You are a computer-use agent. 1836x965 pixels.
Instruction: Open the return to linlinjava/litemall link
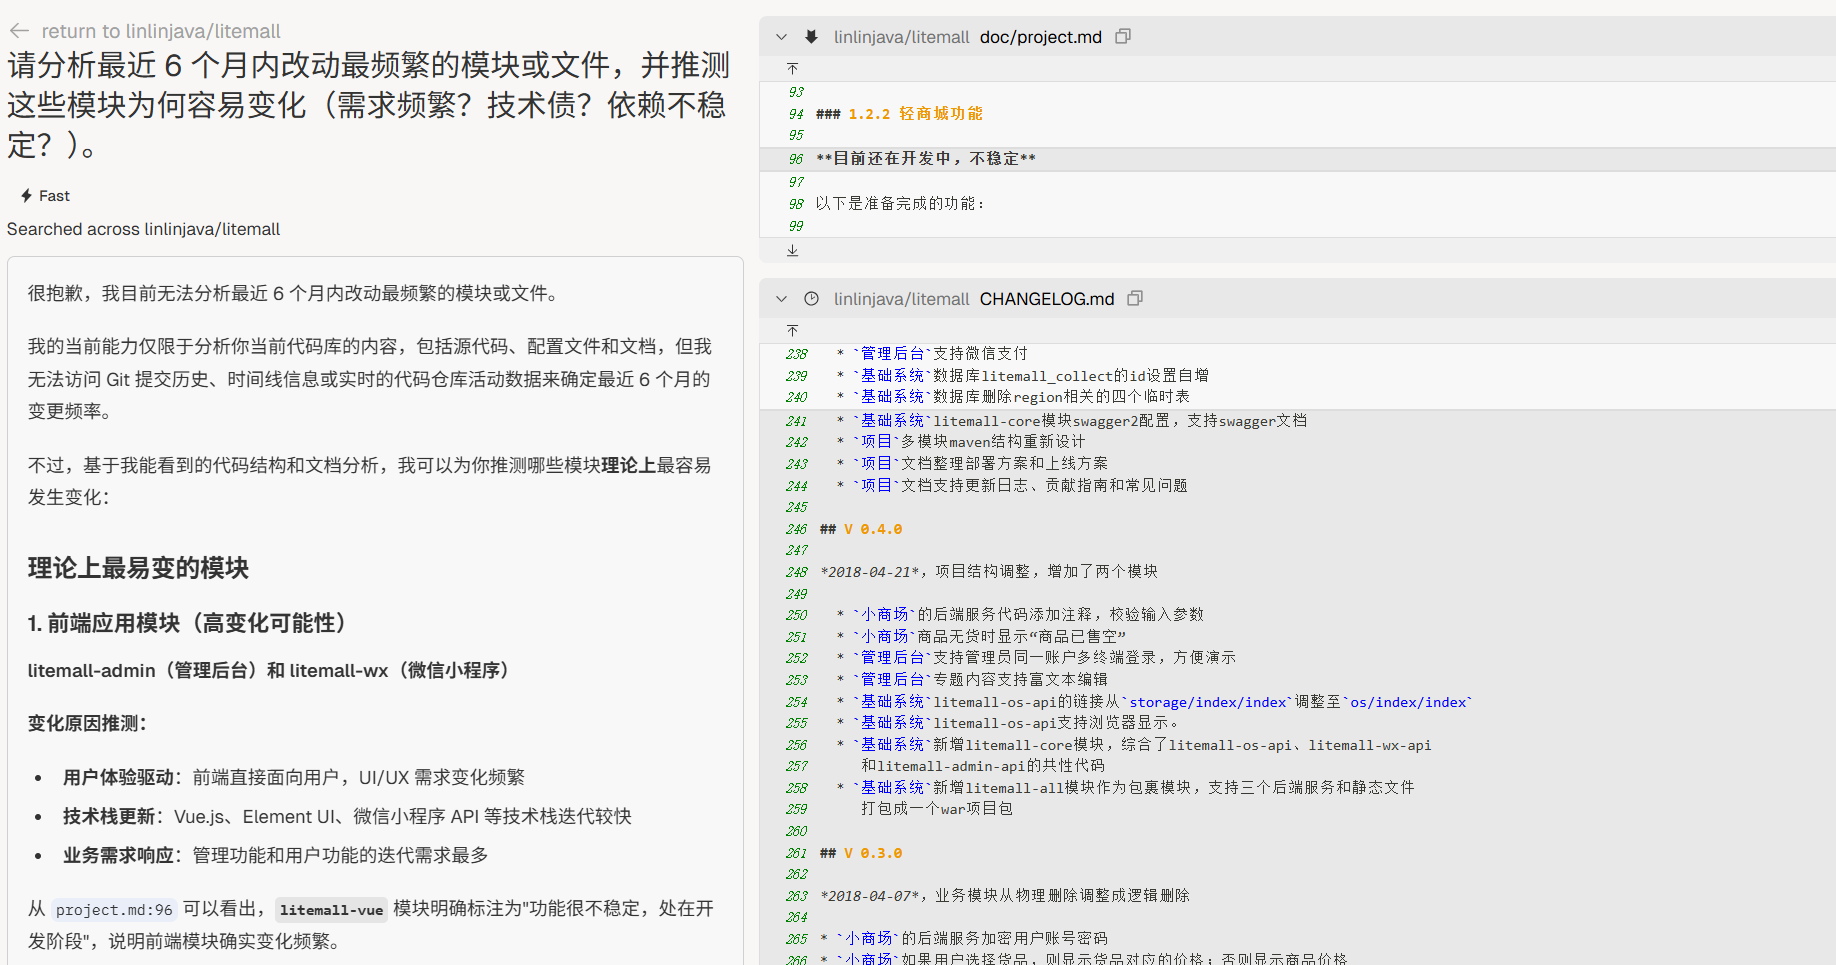pyautogui.click(x=160, y=31)
